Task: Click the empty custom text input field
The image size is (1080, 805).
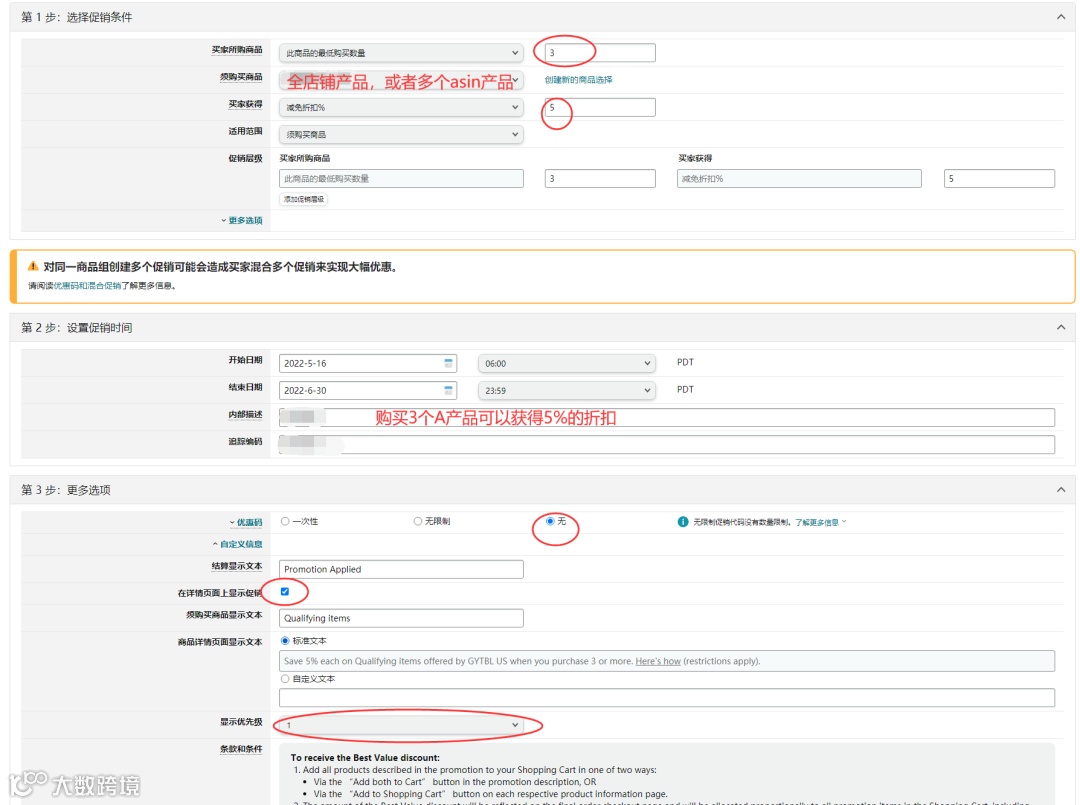Action: (x=667, y=698)
